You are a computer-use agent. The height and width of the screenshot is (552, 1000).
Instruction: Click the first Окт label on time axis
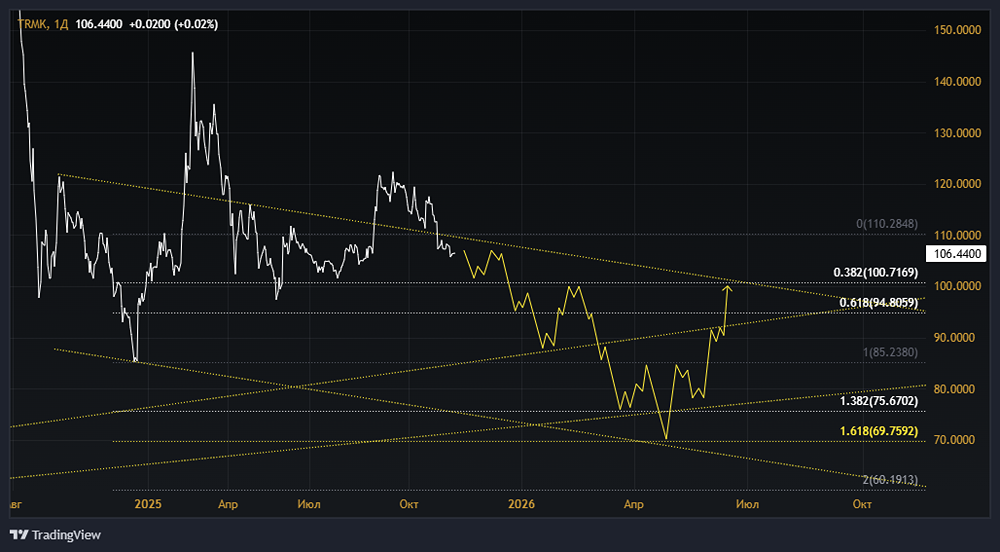409,504
